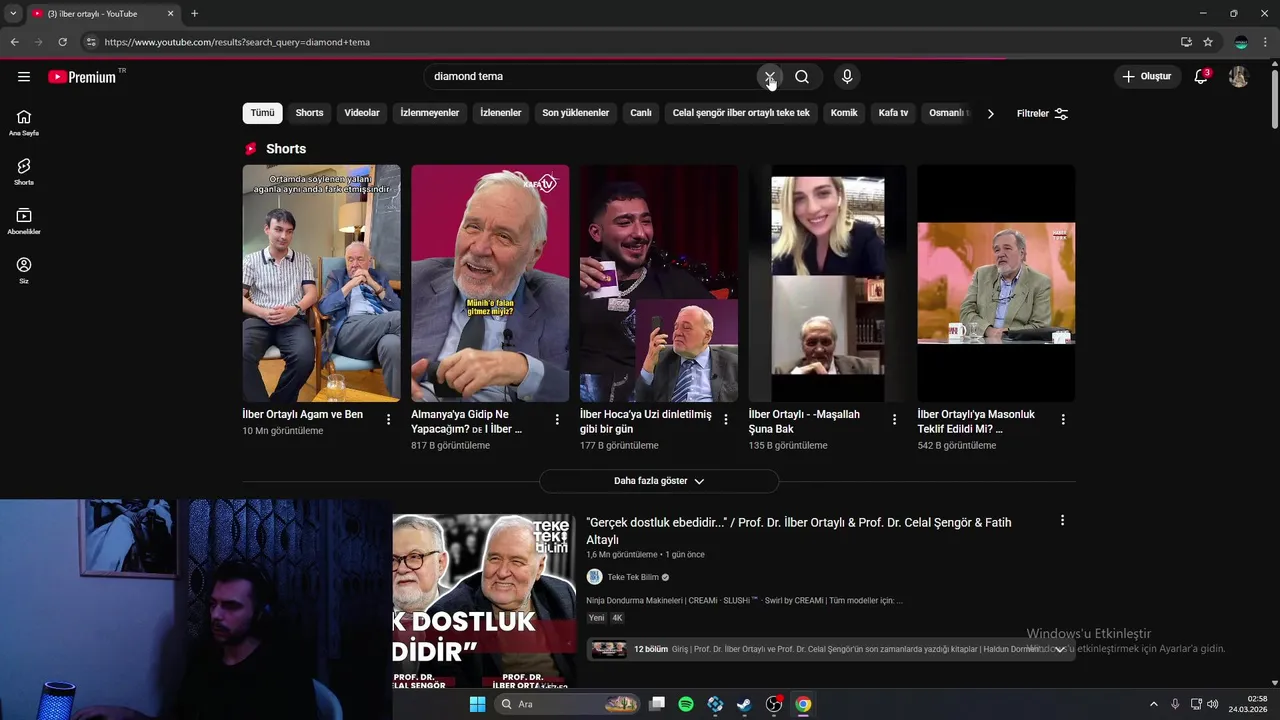Select the 'Shorts' filter chip
This screenshot has width=1280, height=720.
309,114
